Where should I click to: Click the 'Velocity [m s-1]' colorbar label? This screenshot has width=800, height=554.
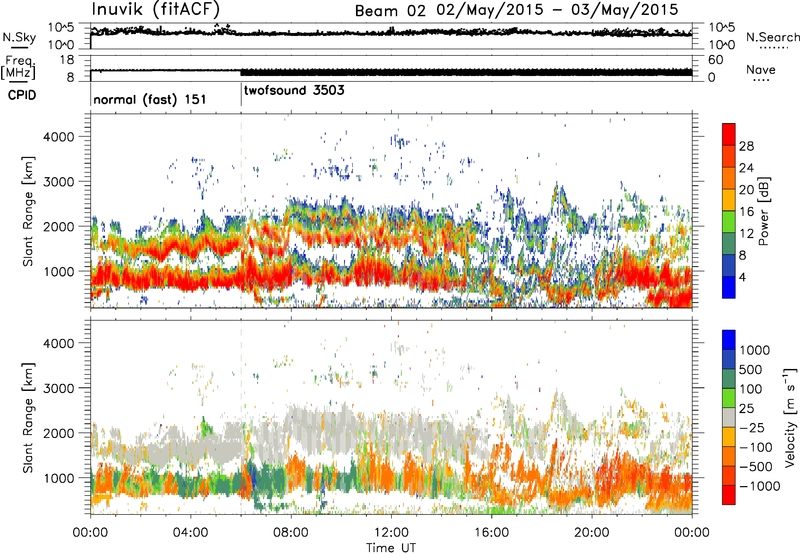(790, 417)
